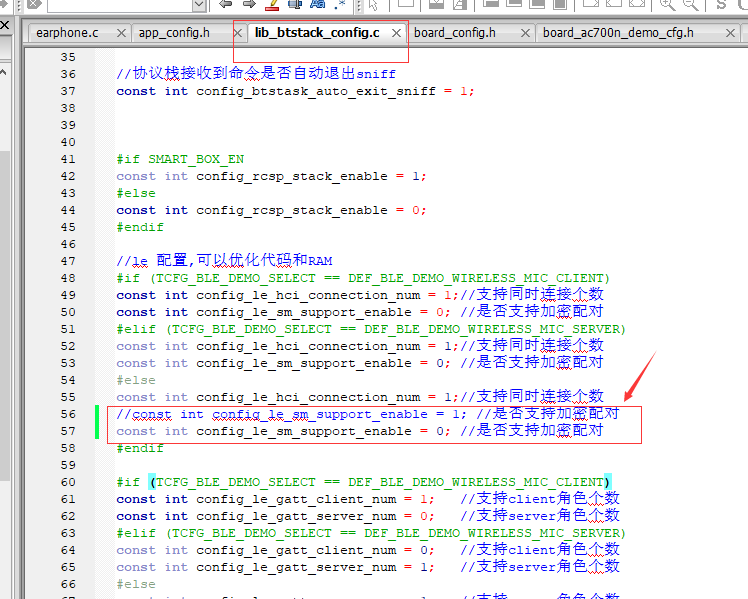Toggle match case Aa option
The width and height of the screenshot is (748, 599).
point(318,4)
